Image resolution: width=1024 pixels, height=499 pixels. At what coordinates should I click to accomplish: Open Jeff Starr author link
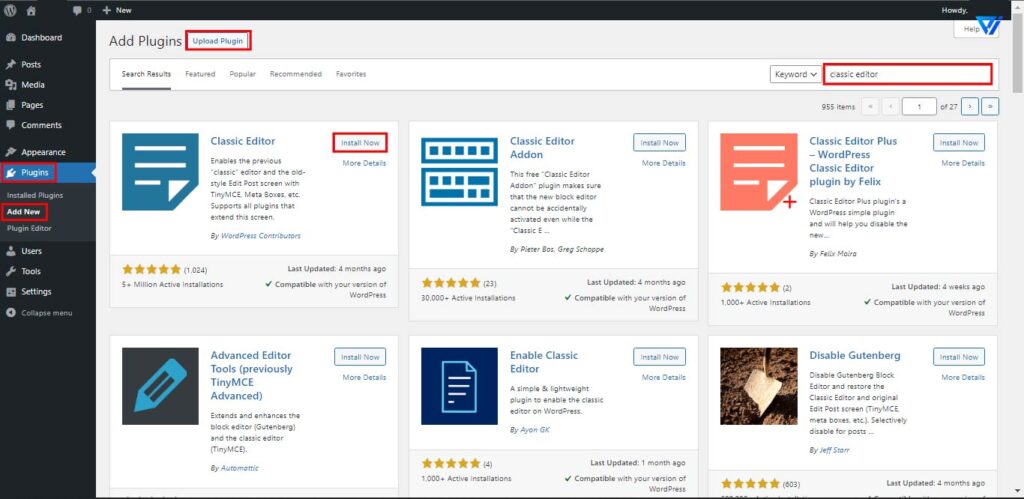pyautogui.click(x=834, y=451)
